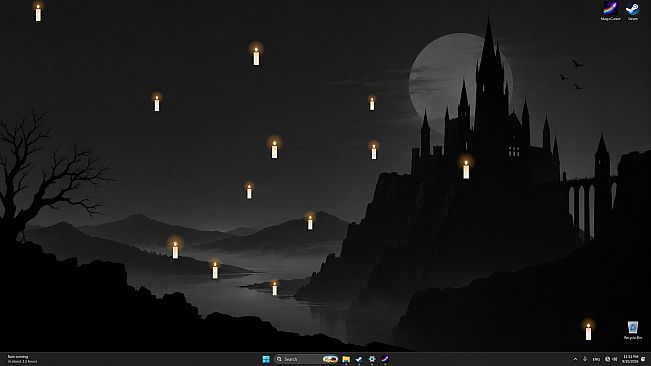Click the search highlight image in Search box
The width and height of the screenshot is (651, 366).
330,359
